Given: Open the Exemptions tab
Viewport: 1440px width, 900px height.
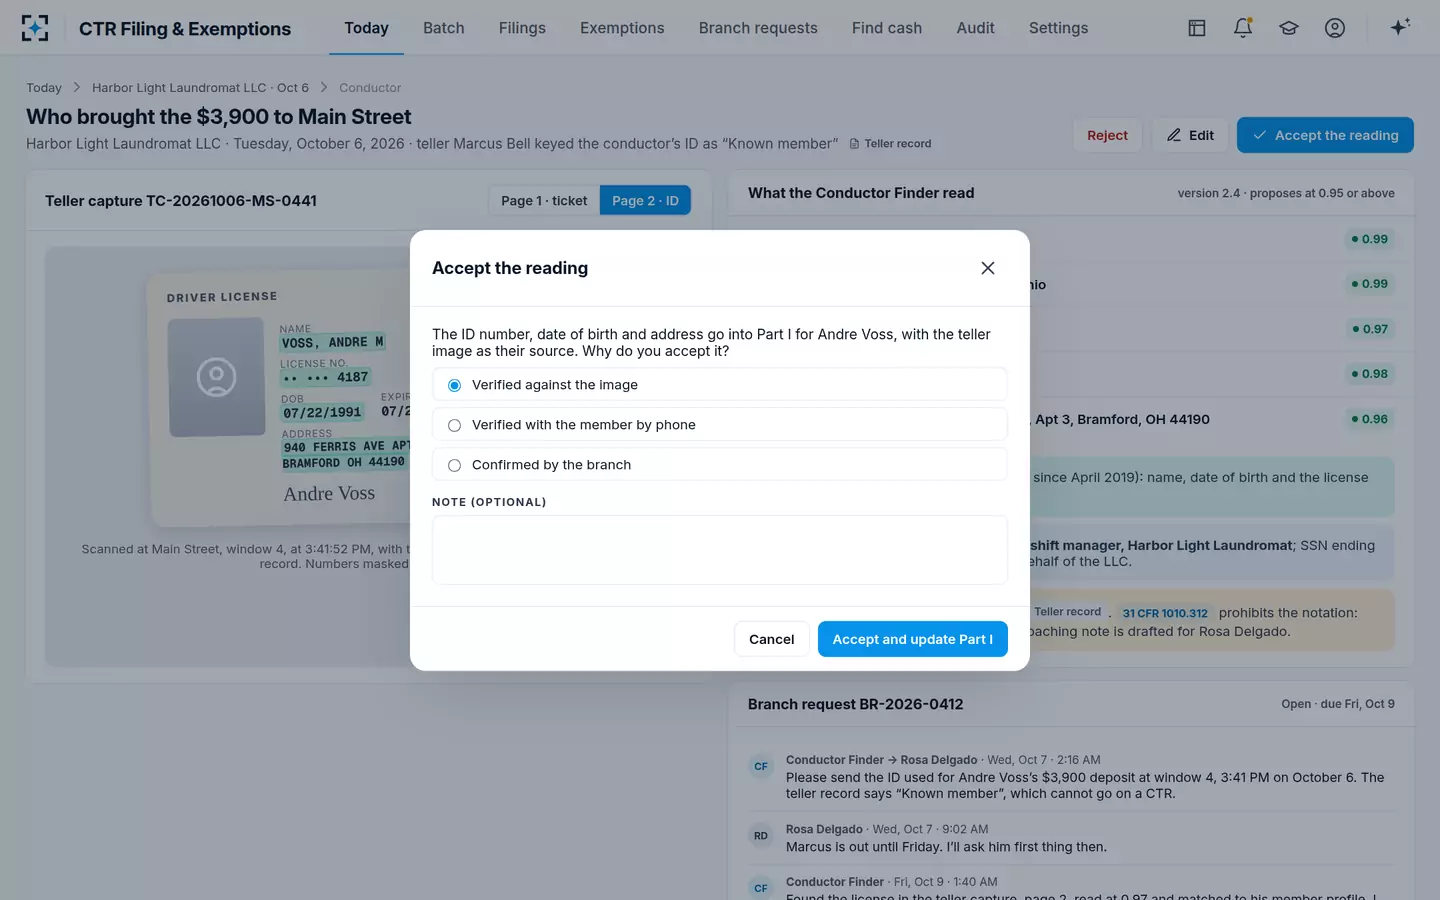Looking at the screenshot, I should point(622,28).
